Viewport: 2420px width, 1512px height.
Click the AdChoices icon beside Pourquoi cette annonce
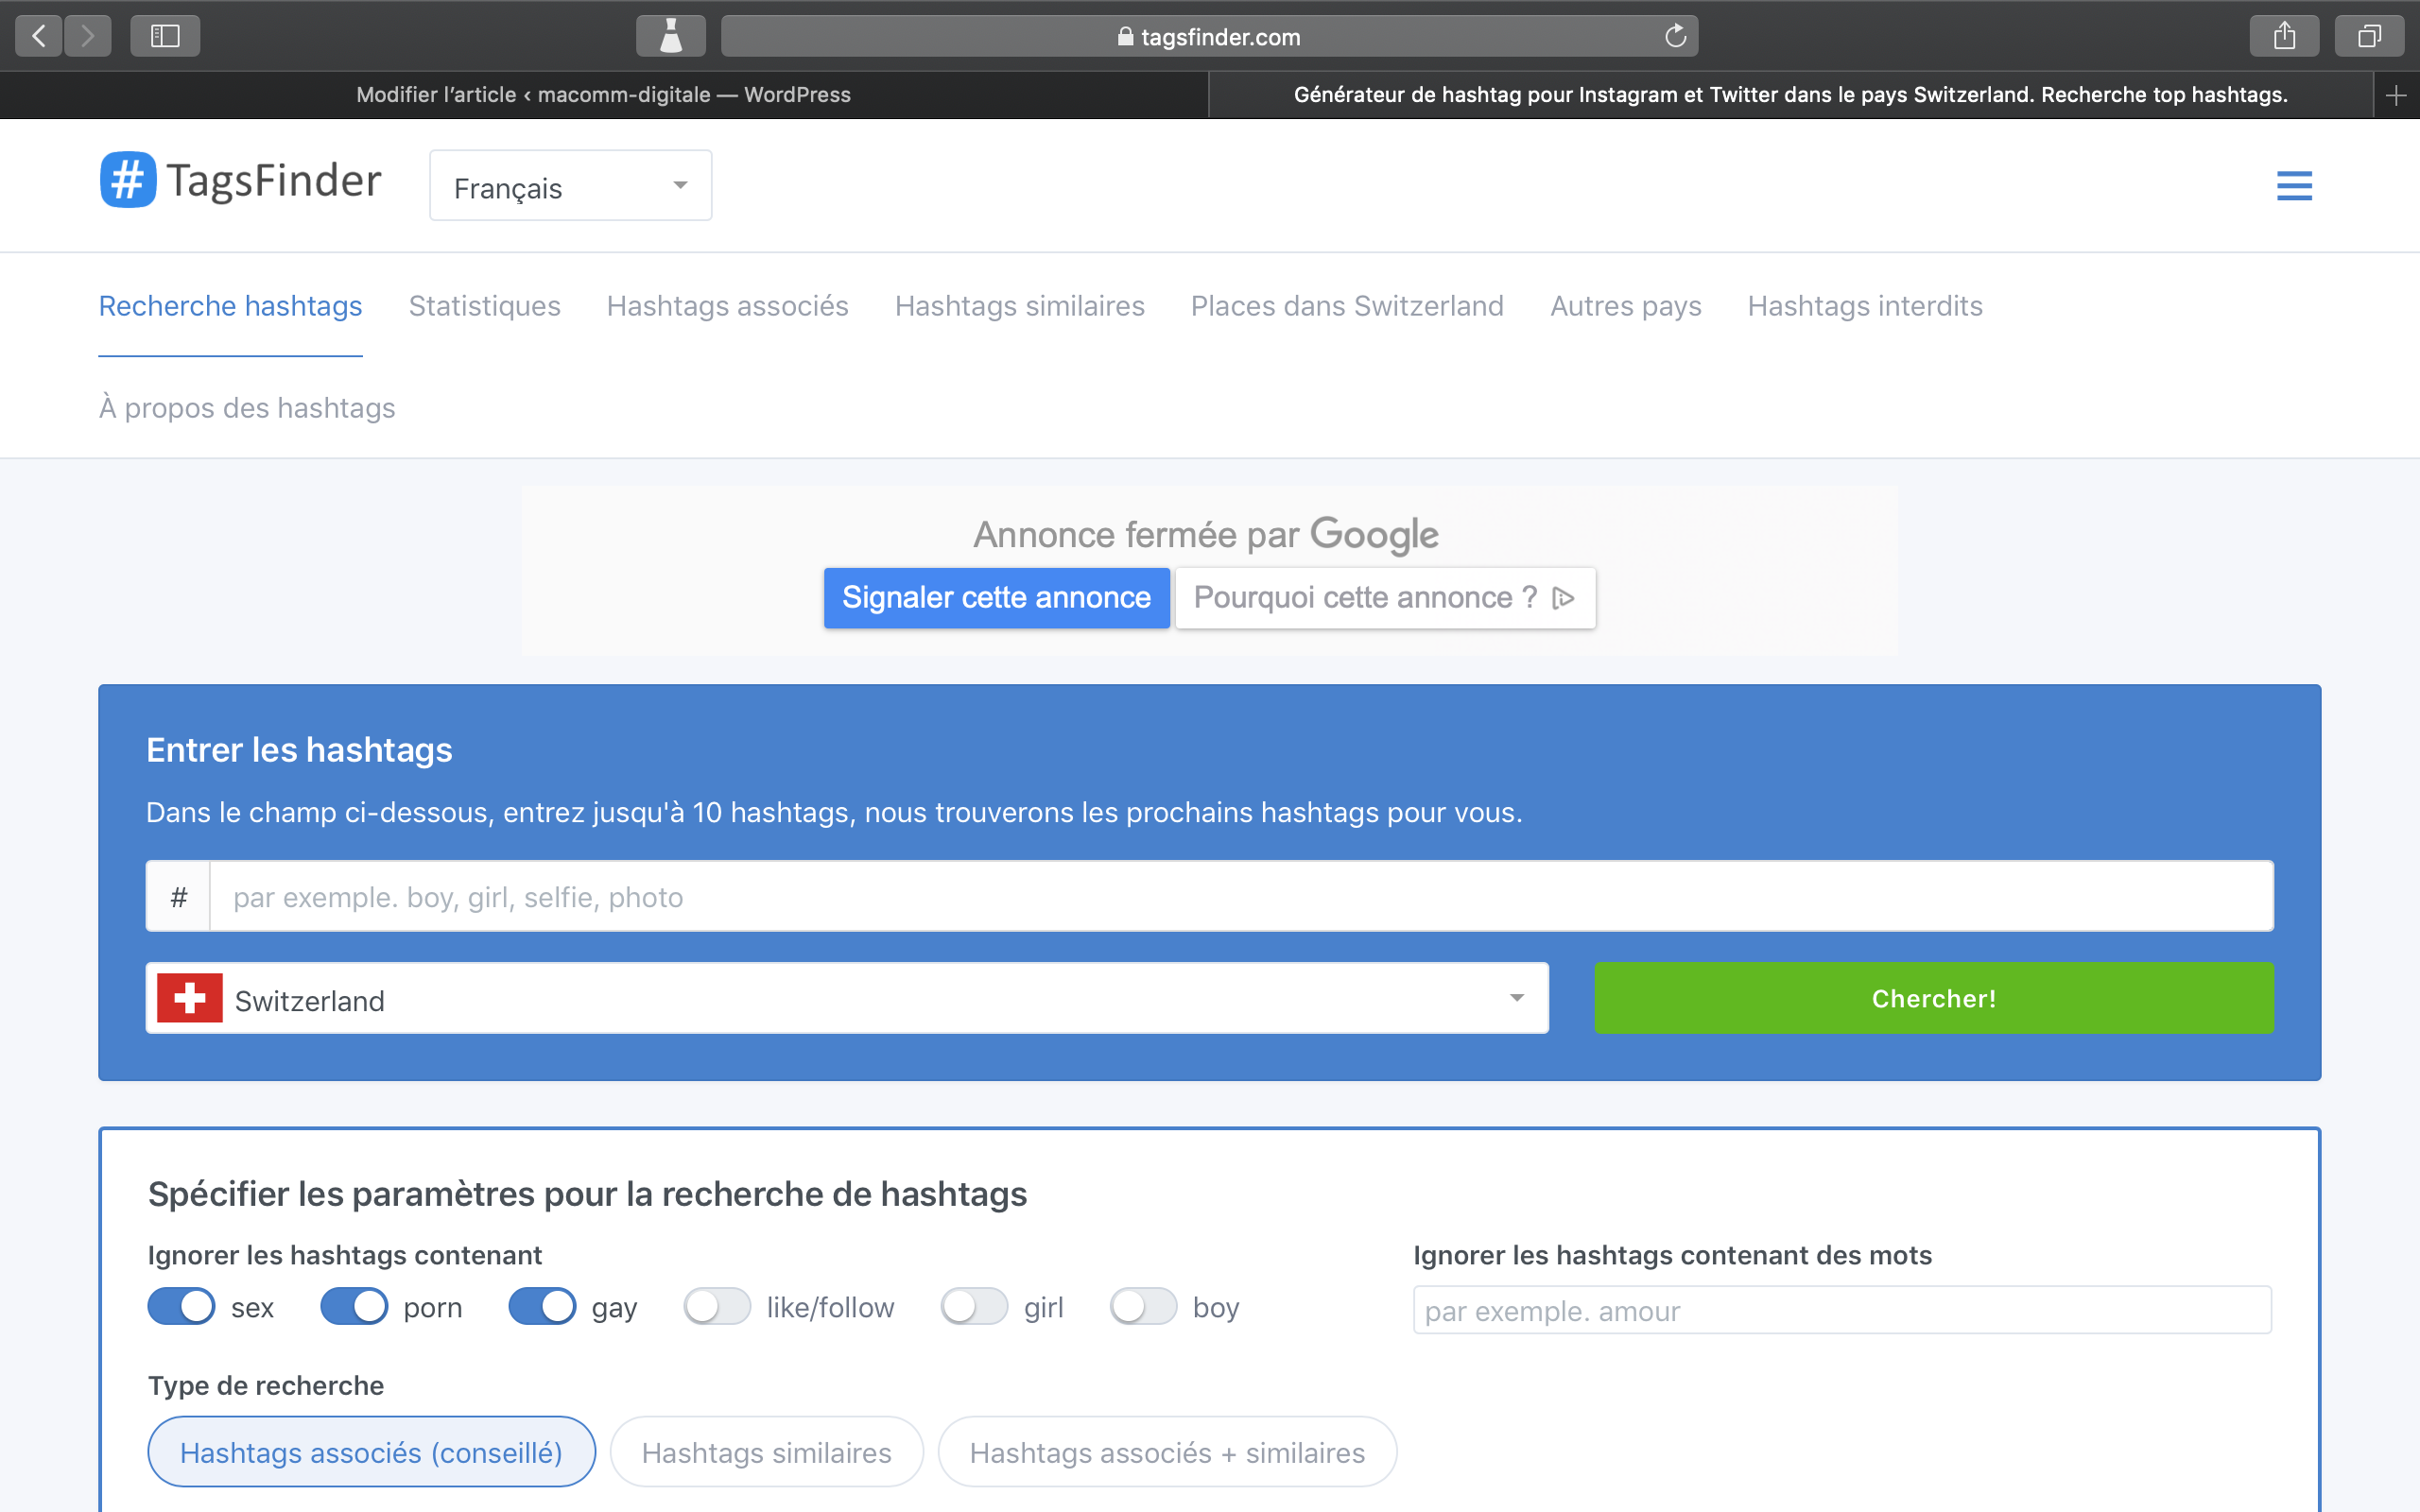point(1563,598)
